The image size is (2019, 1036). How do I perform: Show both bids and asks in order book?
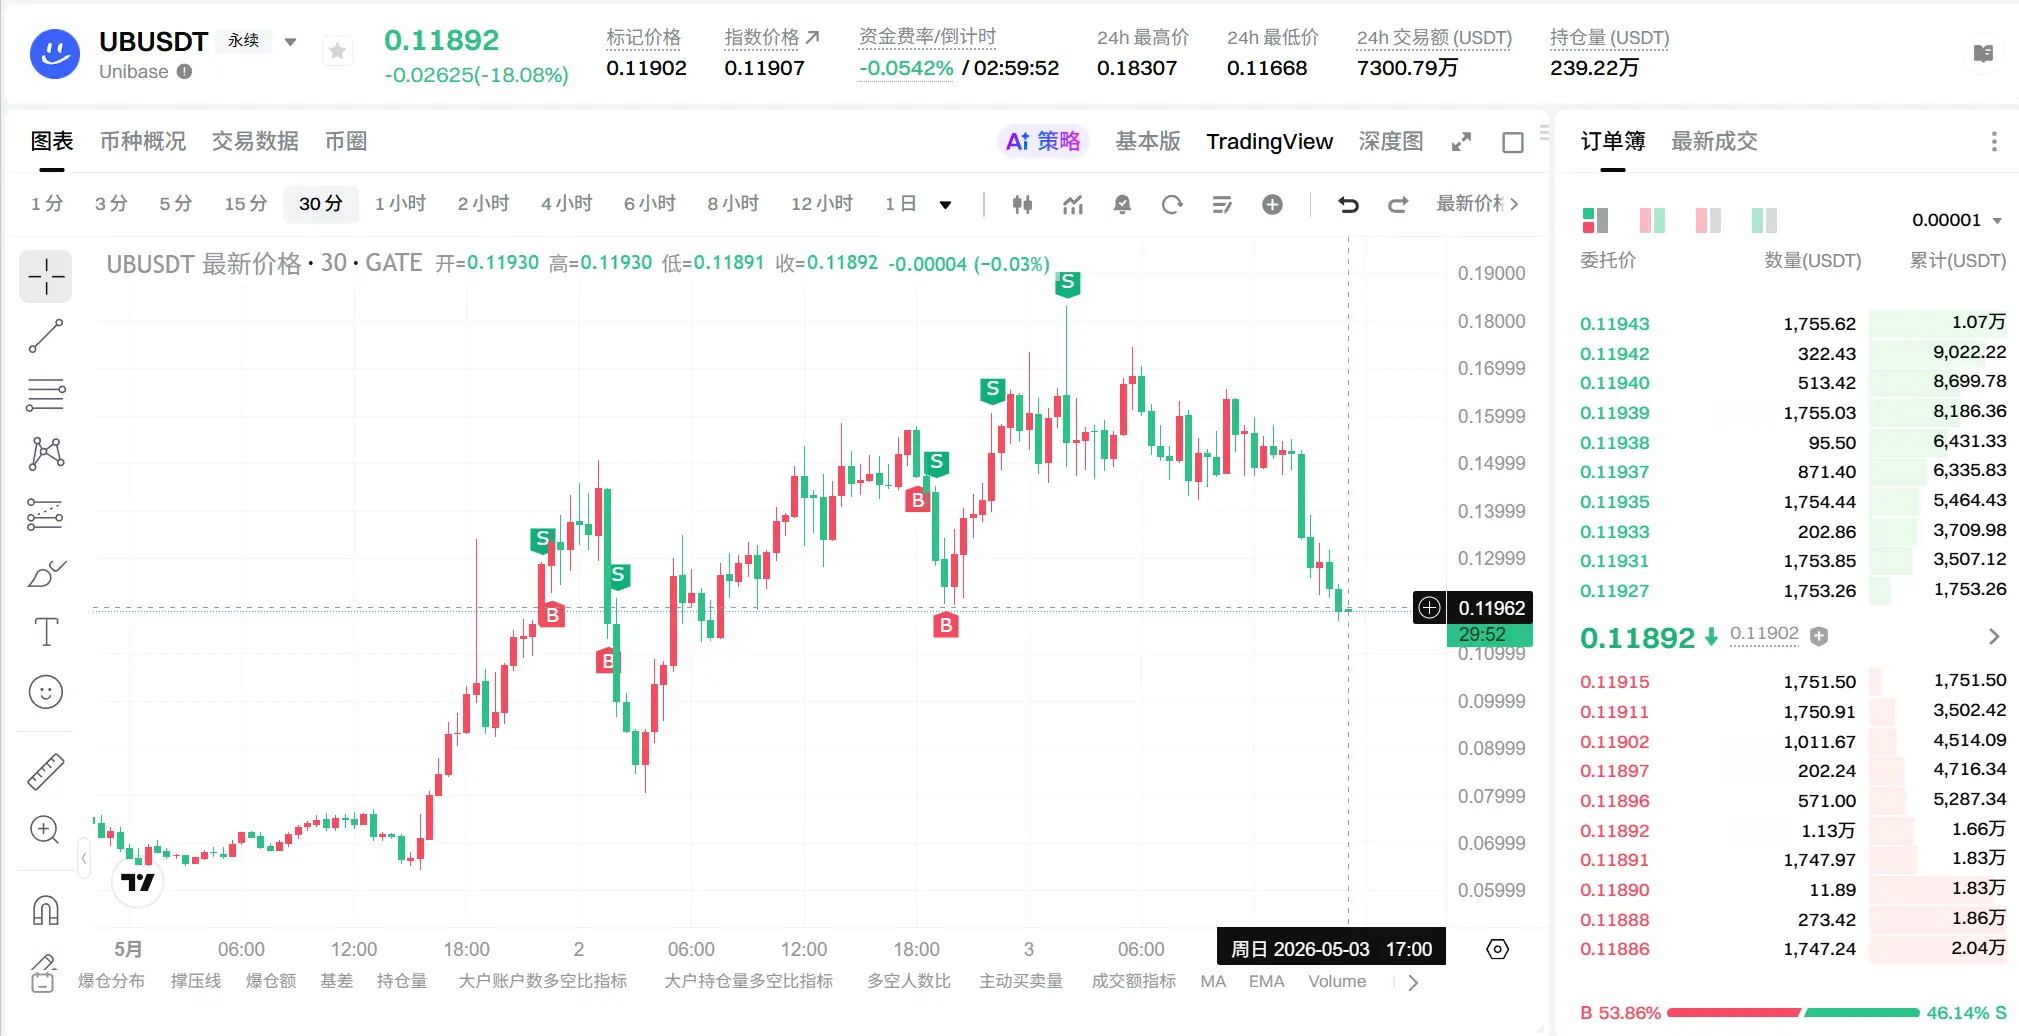coord(1595,220)
